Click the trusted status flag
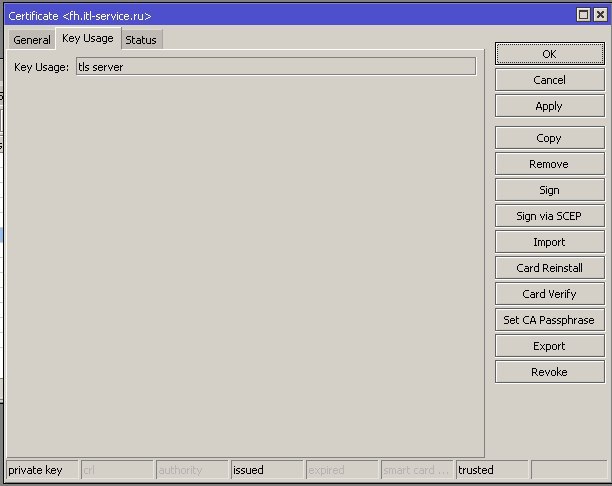The width and height of the screenshot is (612, 486). point(492,470)
